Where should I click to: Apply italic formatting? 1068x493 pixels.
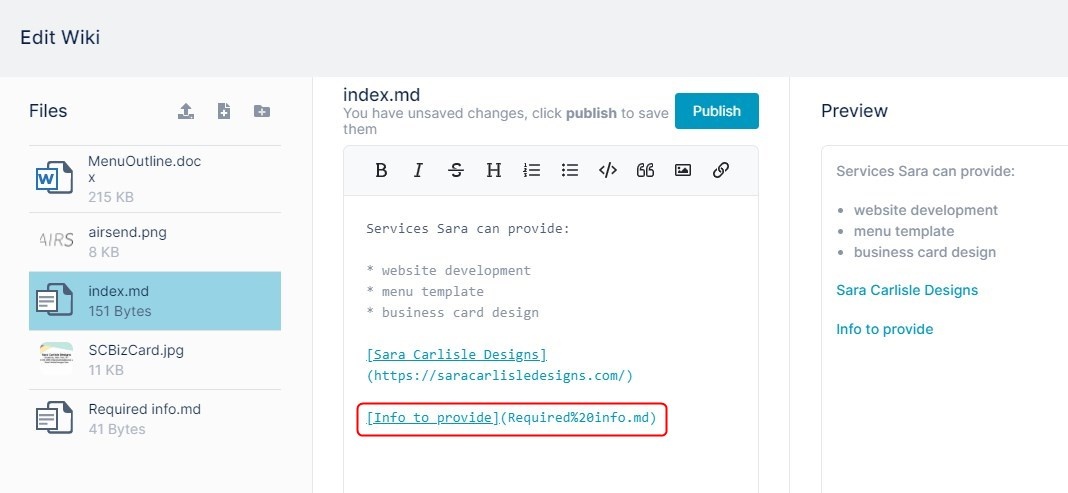[418, 170]
